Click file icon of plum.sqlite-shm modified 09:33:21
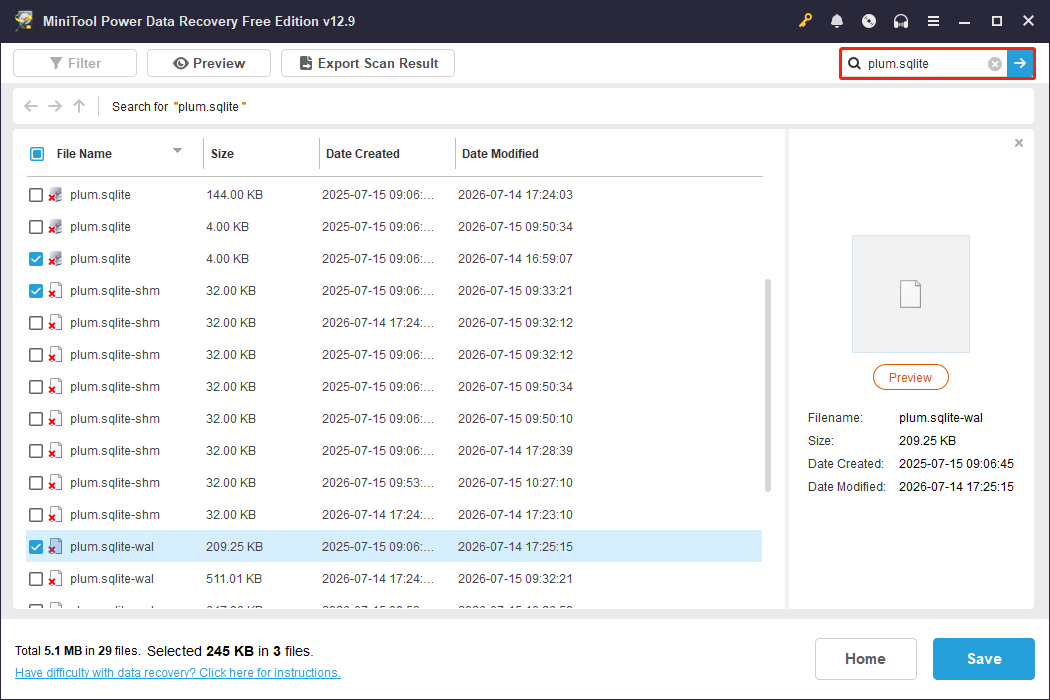1050x700 pixels. 56,291
